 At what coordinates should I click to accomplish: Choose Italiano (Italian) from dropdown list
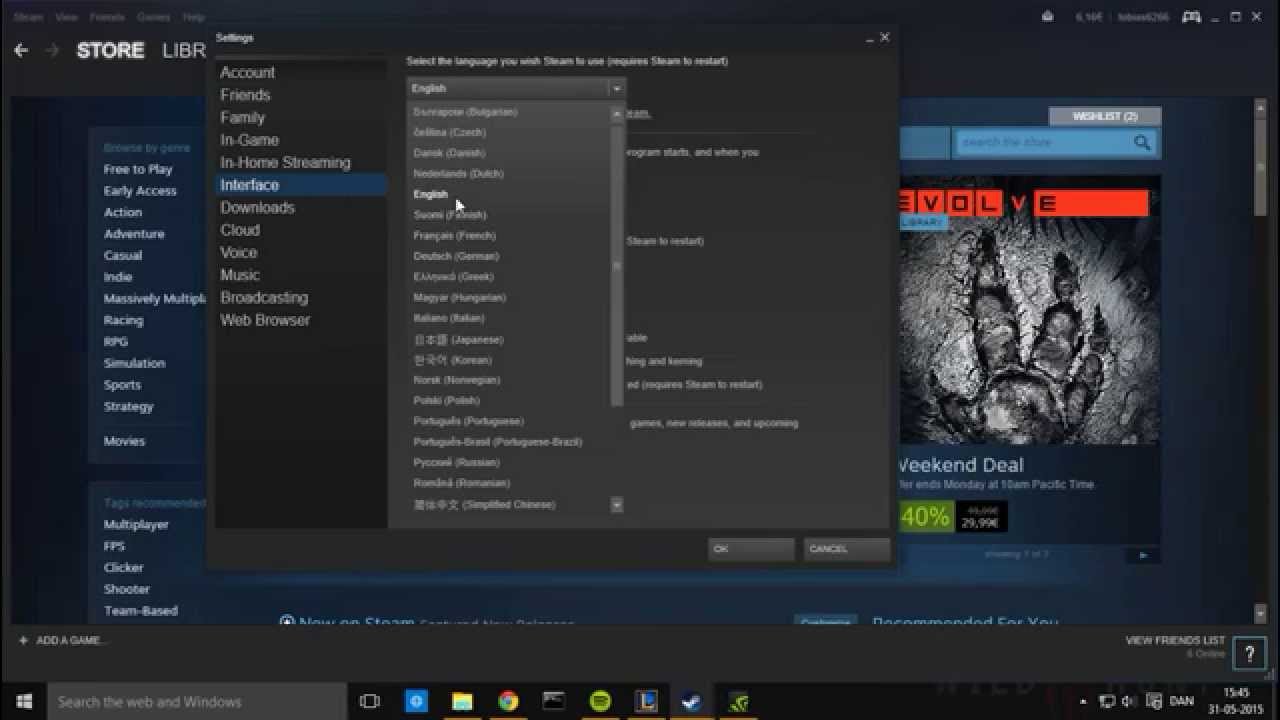click(449, 318)
